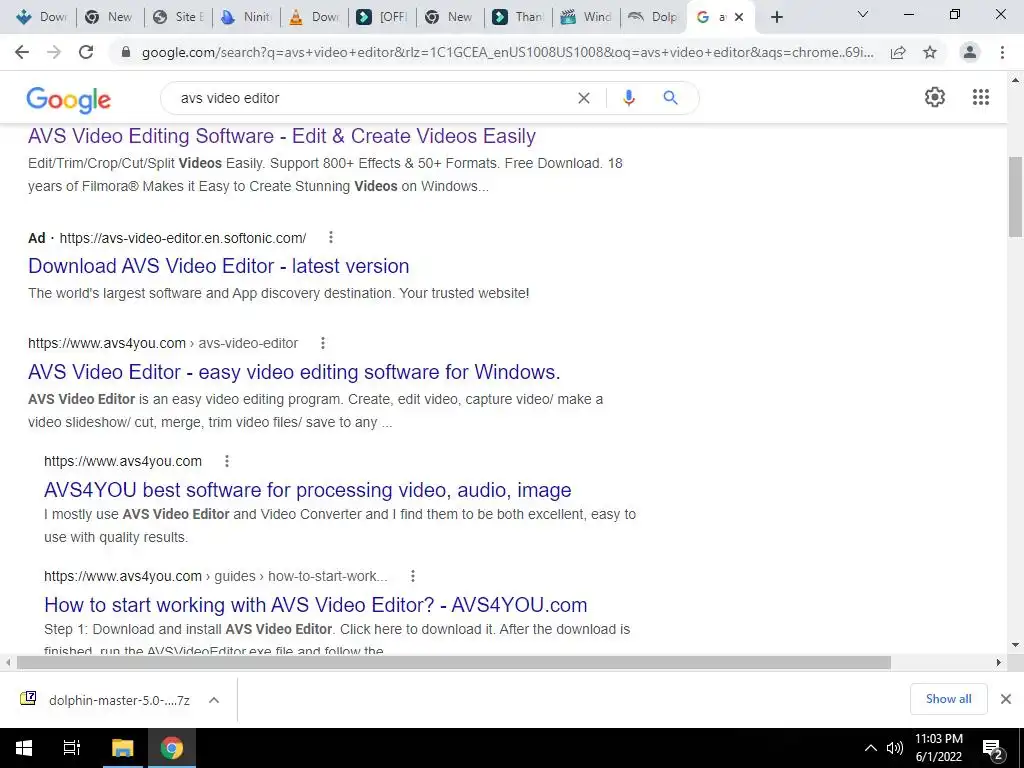
Task: Click the scroll right arrow
Action: point(999,662)
